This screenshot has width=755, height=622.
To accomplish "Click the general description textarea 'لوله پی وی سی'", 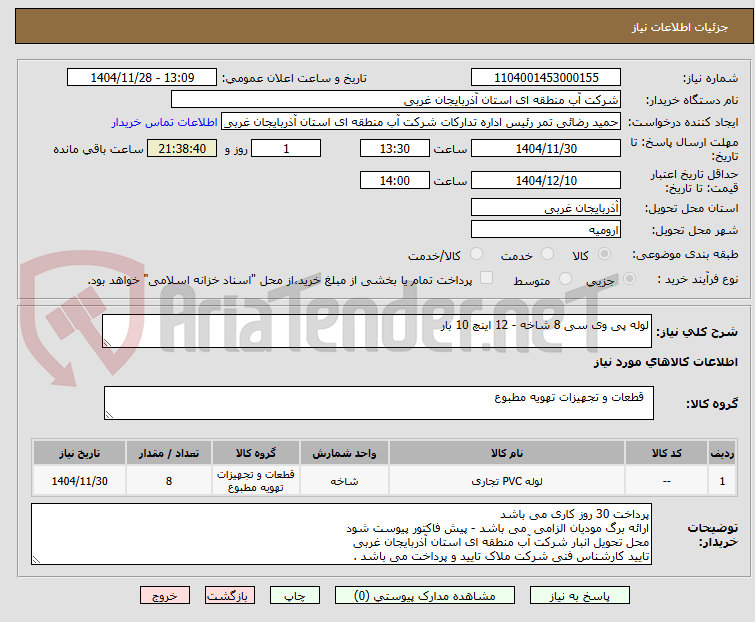I will point(377,331).
